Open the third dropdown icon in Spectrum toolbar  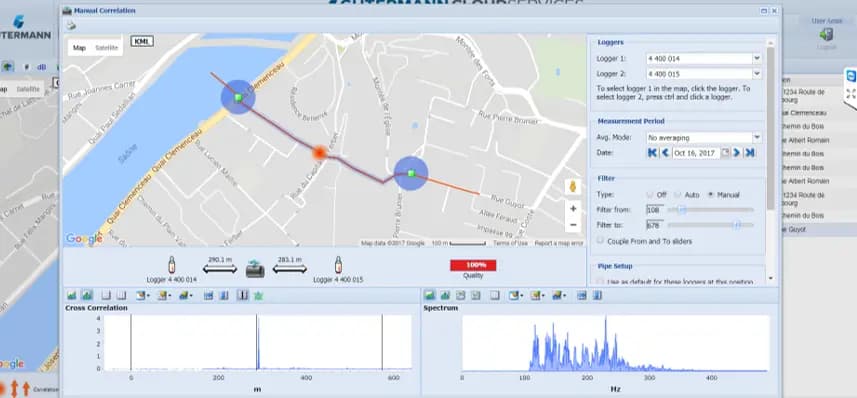tap(559, 295)
